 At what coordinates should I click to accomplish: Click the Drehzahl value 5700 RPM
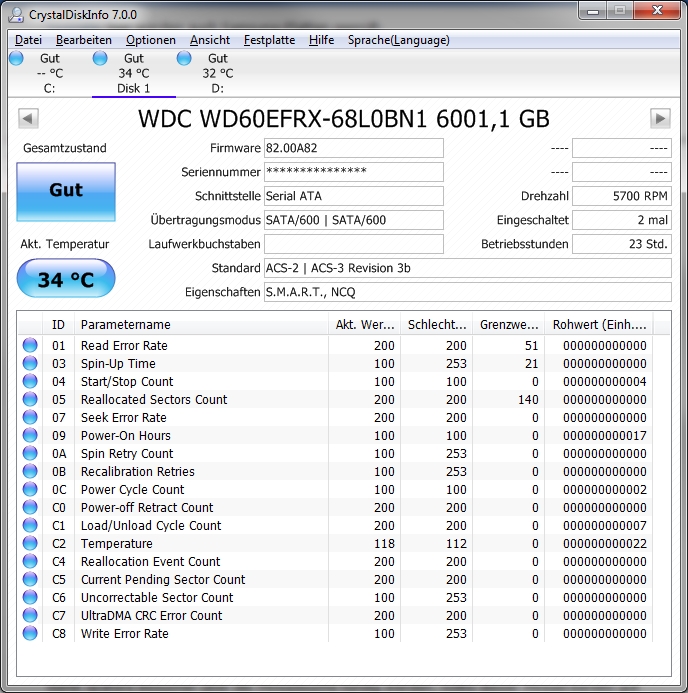point(622,196)
